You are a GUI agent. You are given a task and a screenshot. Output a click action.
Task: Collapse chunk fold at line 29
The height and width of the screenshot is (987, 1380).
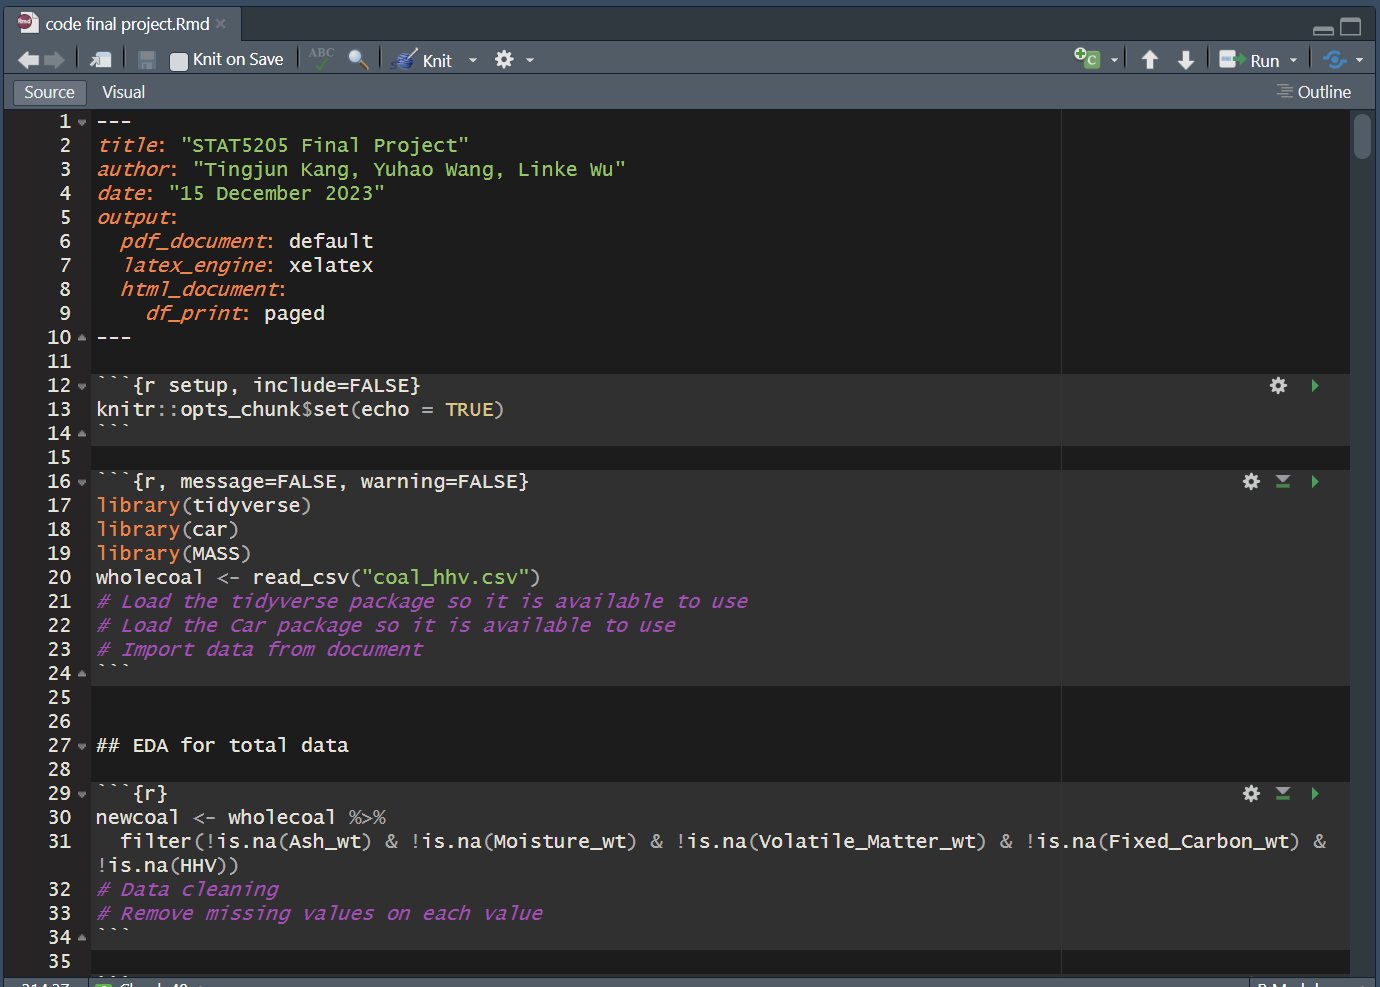[82, 794]
